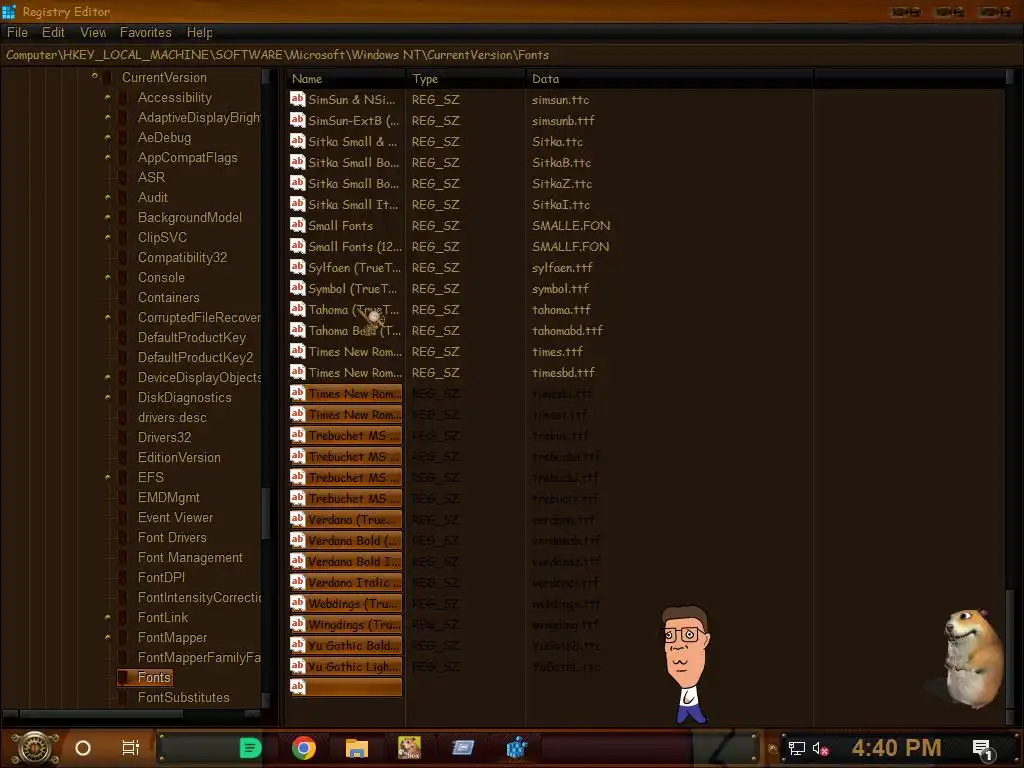This screenshot has height=768, width=1024.
Task: Sort values by Data column header
Action: [669, 78]
